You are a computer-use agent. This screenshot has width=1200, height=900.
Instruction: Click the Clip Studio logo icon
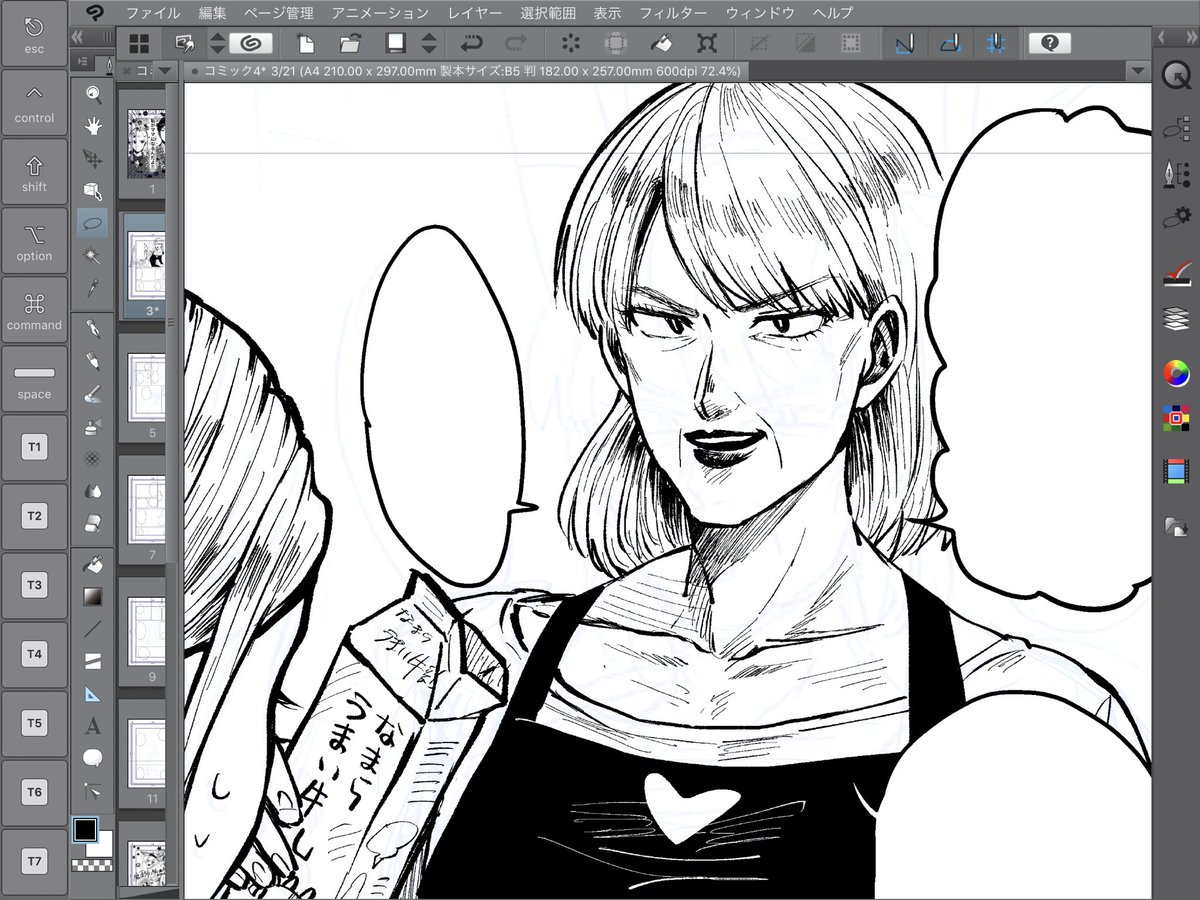tap(97, 13)
